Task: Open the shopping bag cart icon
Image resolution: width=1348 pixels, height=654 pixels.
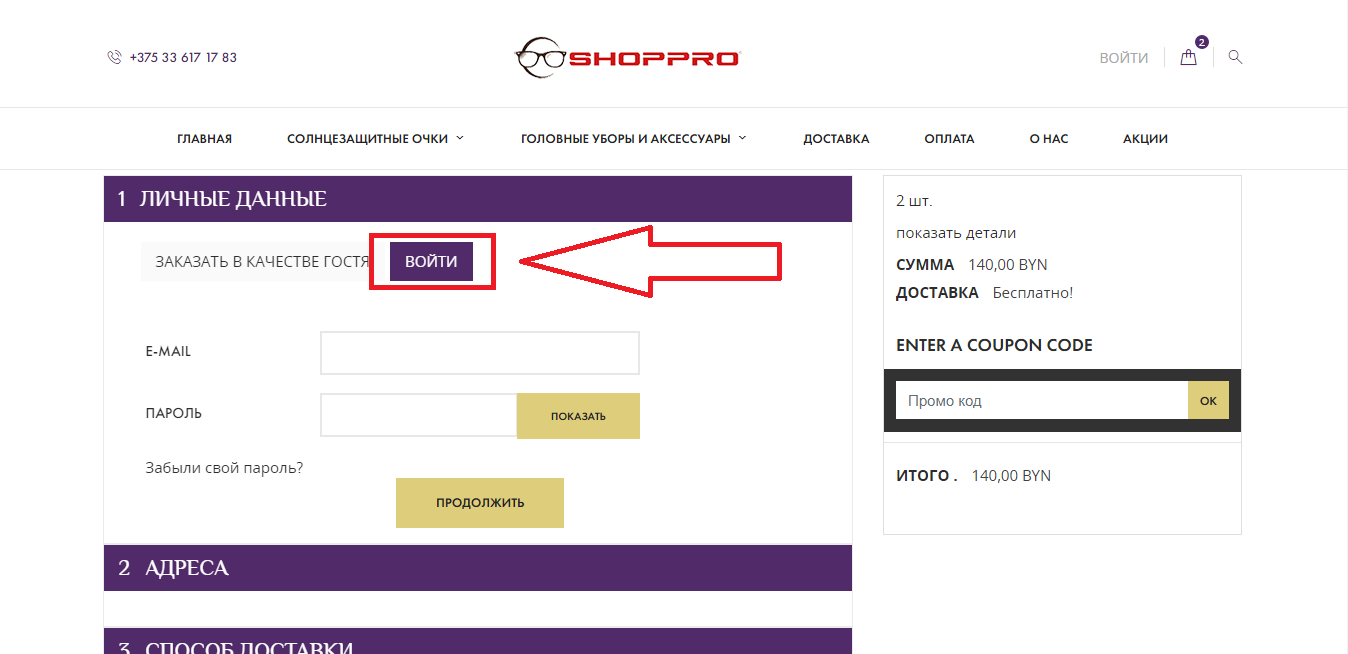Action: pyautogui.click(x=1188, y=58)
